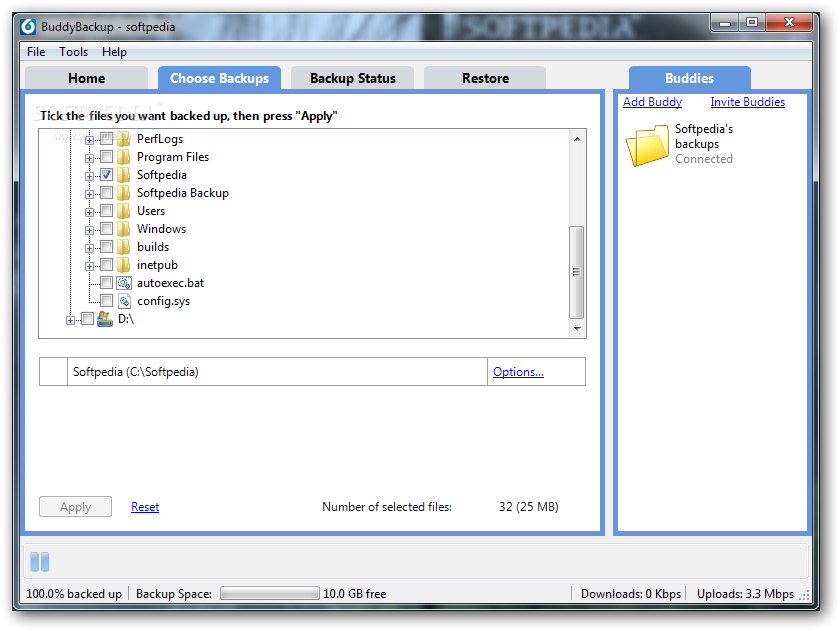This screenshot has width=840, height=631.
Task: Click the Backup Space progress bar
Action: tap(269, 594)
